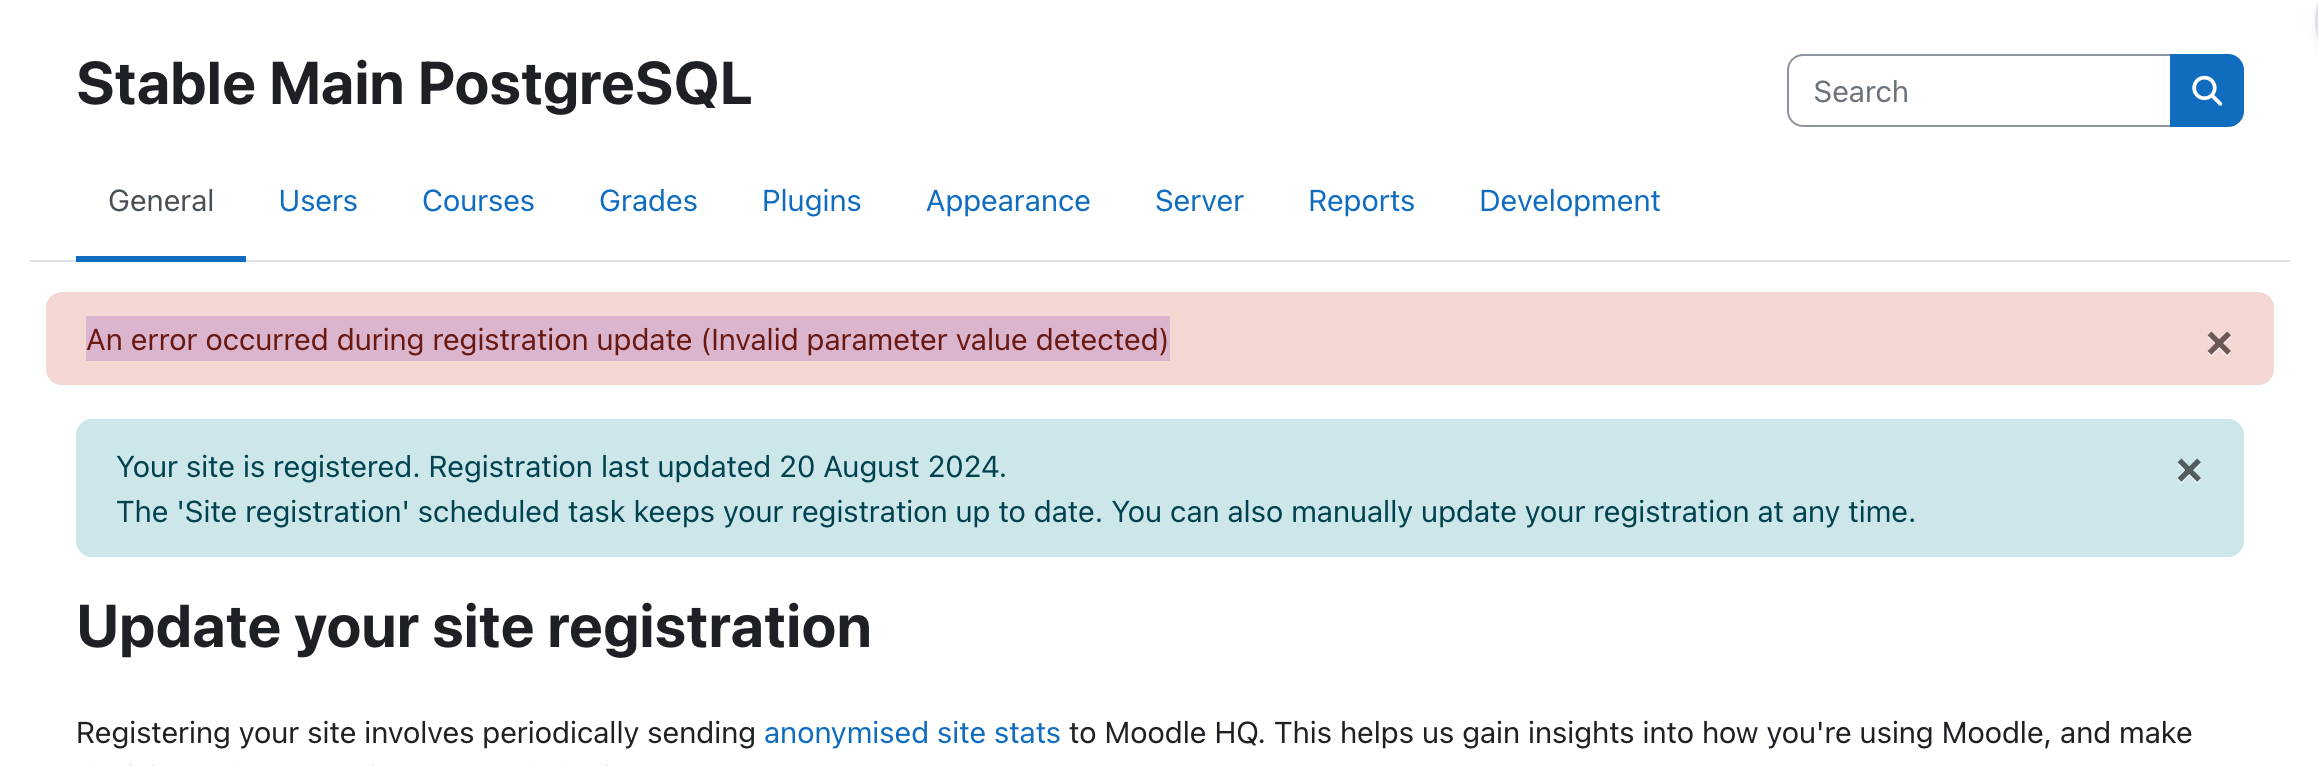Open the Reports tab
The image size is (2318, 766).
[x=1361, y=201]
